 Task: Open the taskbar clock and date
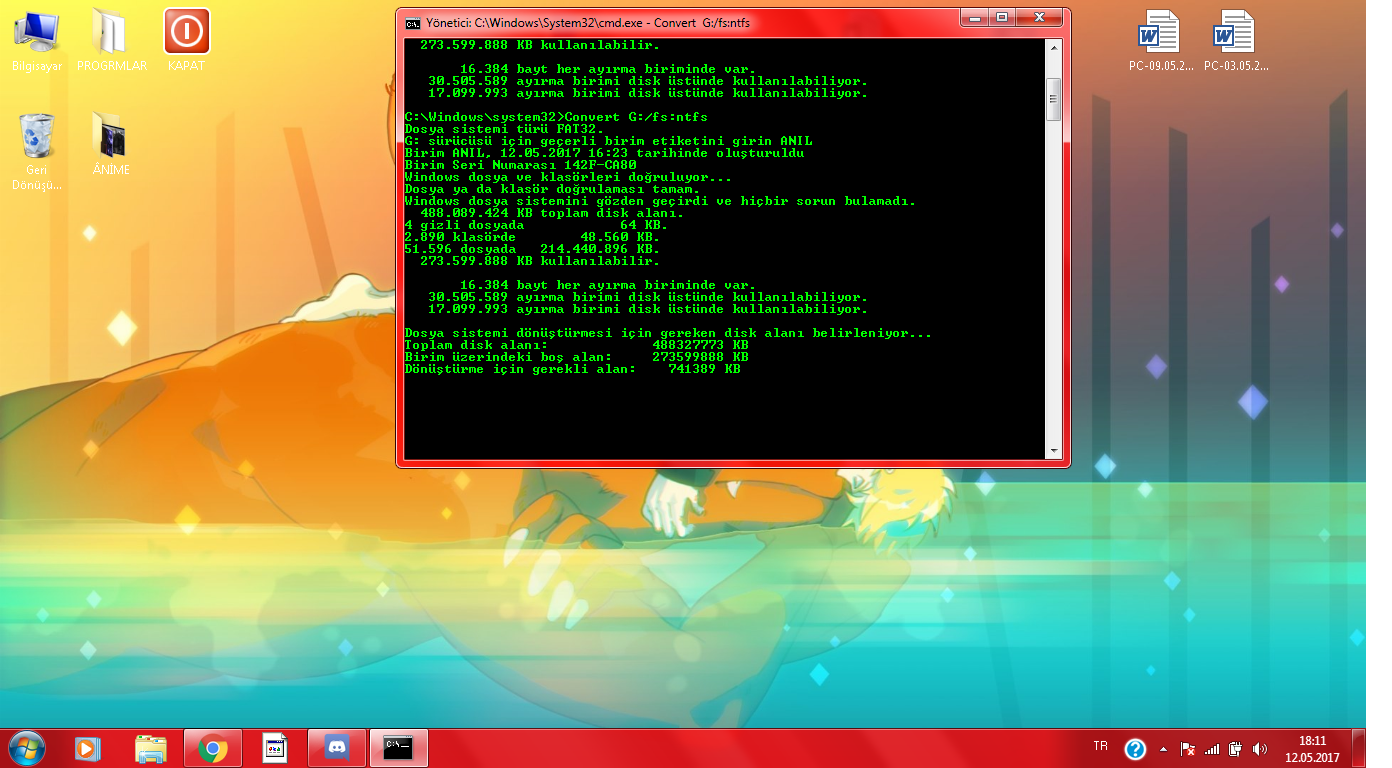coord(1312,748)
